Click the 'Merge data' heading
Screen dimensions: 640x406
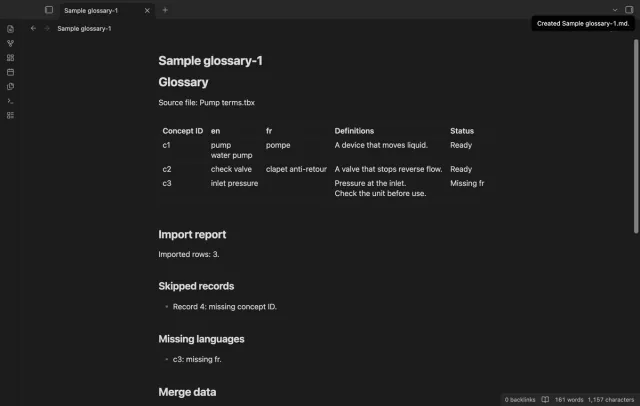point(187,392)
